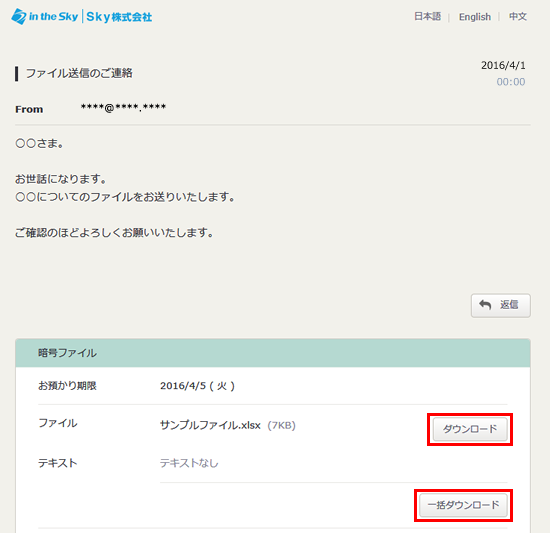Click the 00:00 timestamp
This screenshot has width=550, height=533.
pyautogui.click(x=511, y=82)
